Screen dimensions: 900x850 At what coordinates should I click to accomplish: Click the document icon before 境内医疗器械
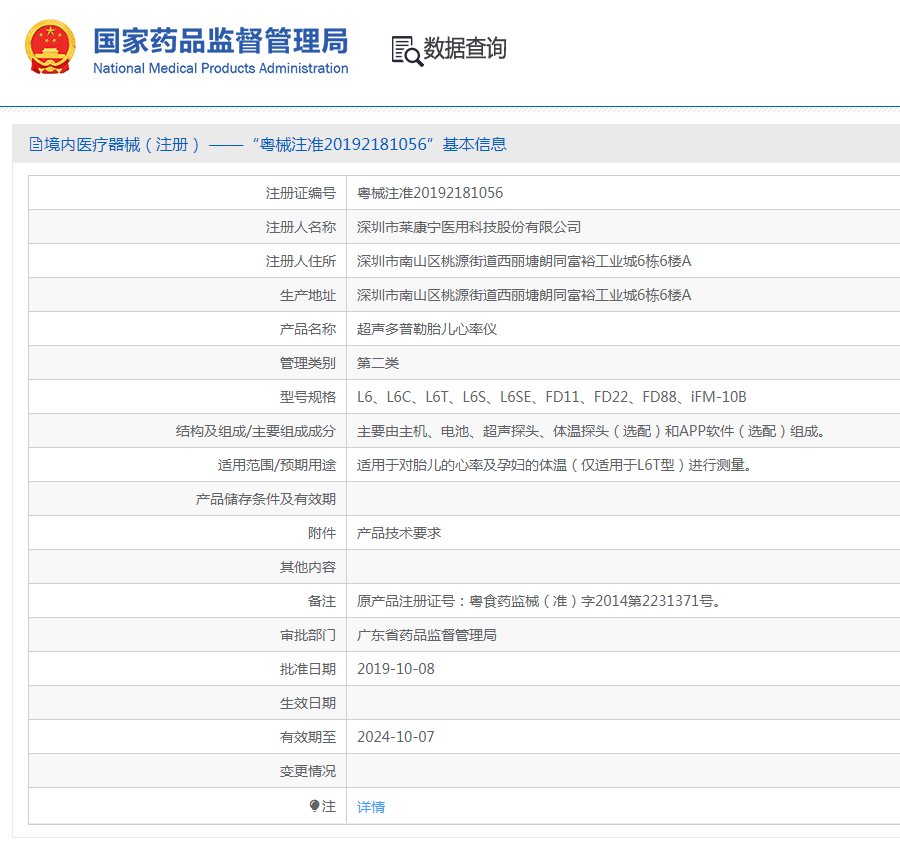pos(36,145)
